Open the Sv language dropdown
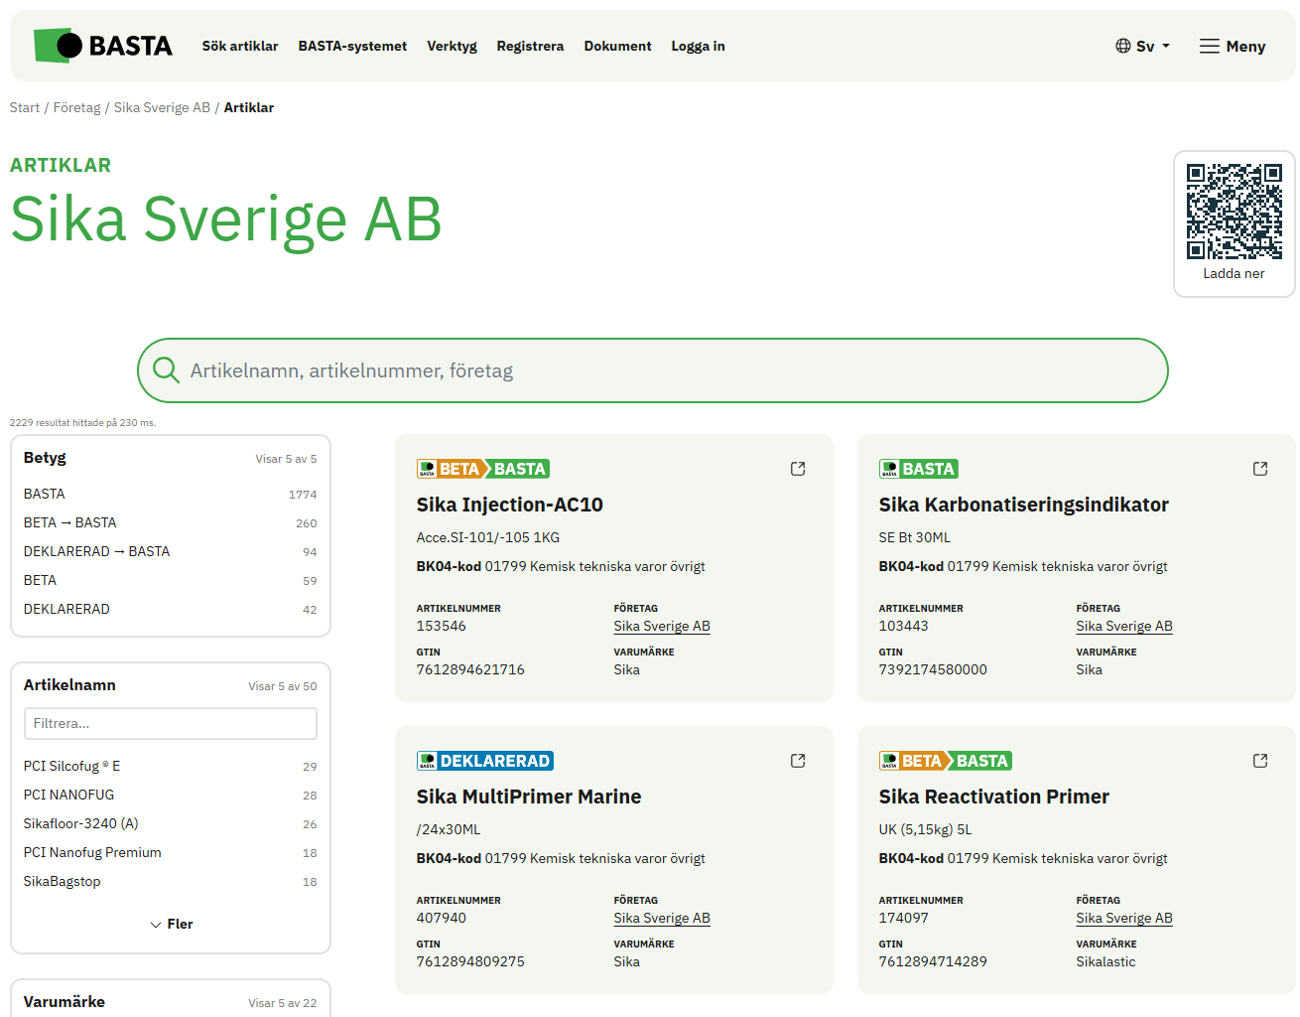 coord(1142,46)
